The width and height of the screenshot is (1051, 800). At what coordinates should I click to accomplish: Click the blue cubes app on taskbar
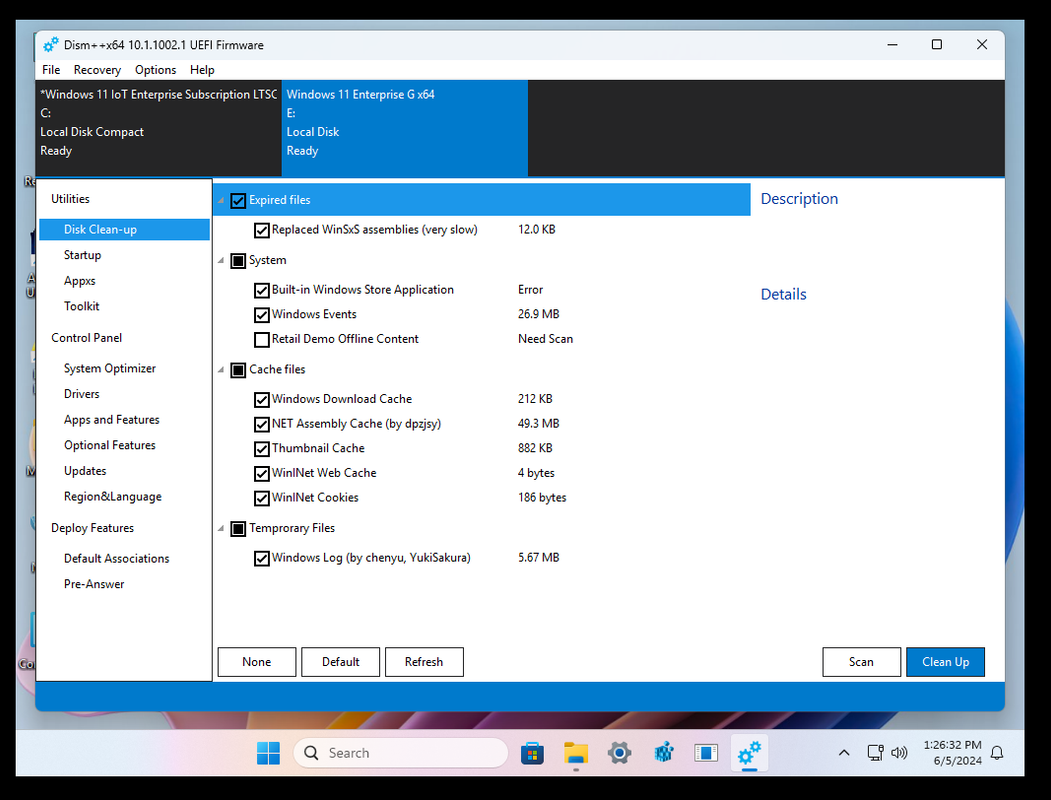coord(664,753)
